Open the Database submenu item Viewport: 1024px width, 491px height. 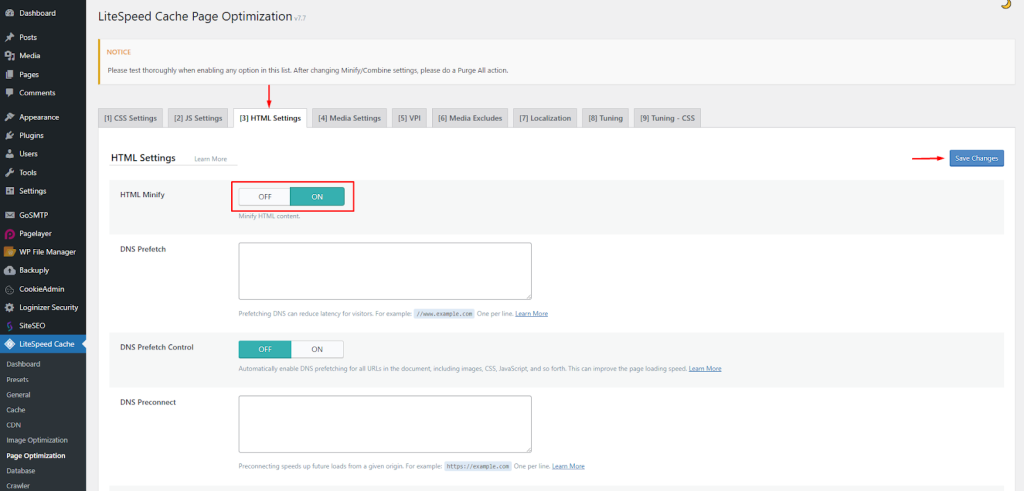21,471
